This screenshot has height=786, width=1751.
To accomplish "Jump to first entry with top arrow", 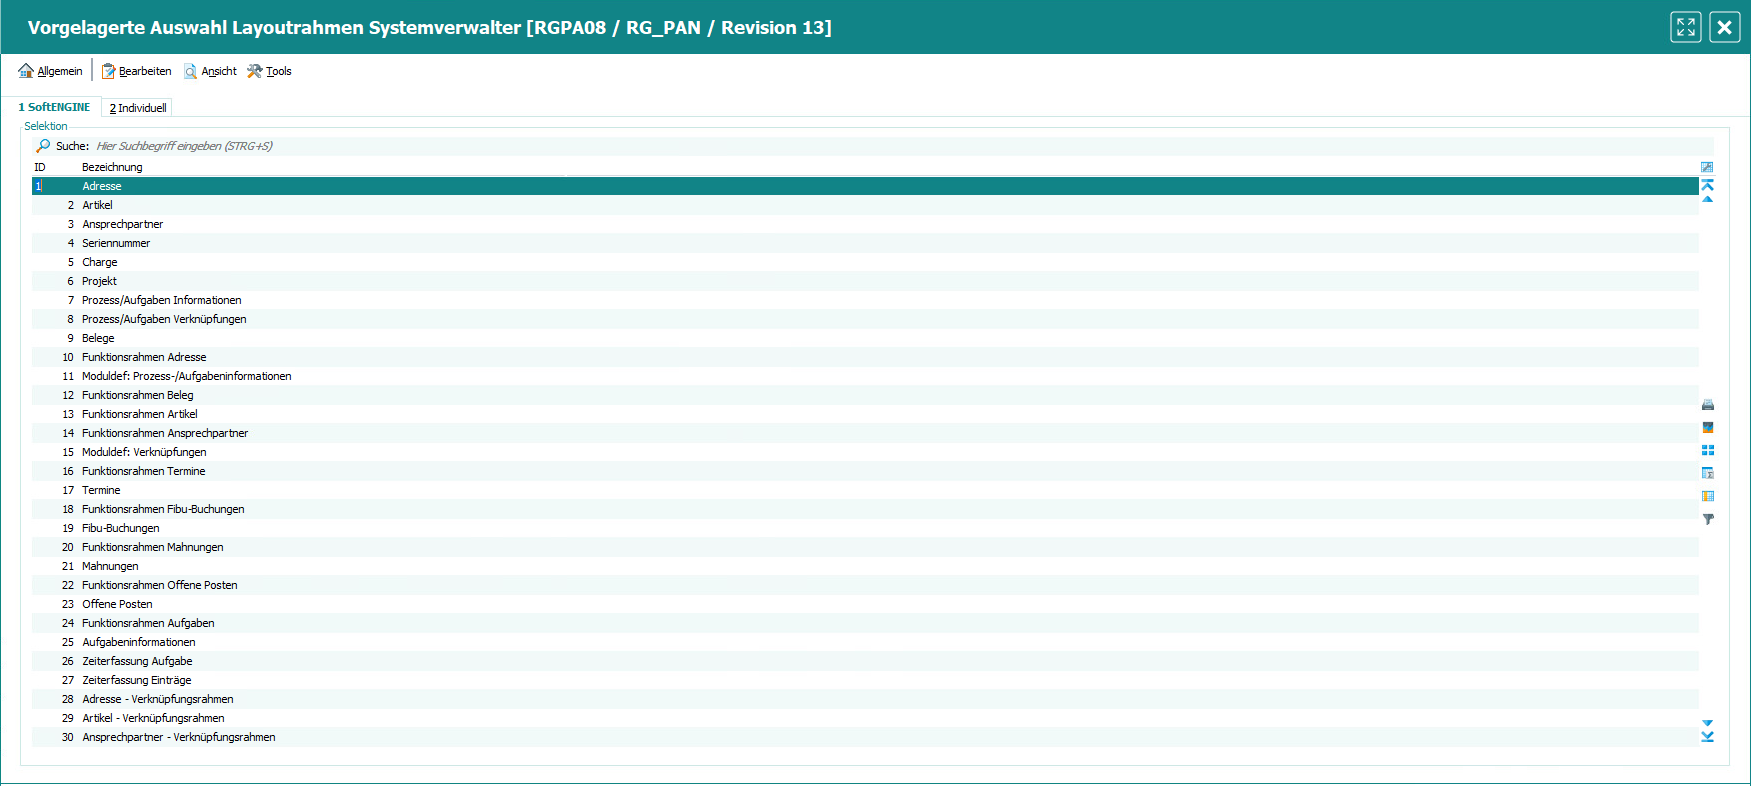I will (x=1708, y=185).
